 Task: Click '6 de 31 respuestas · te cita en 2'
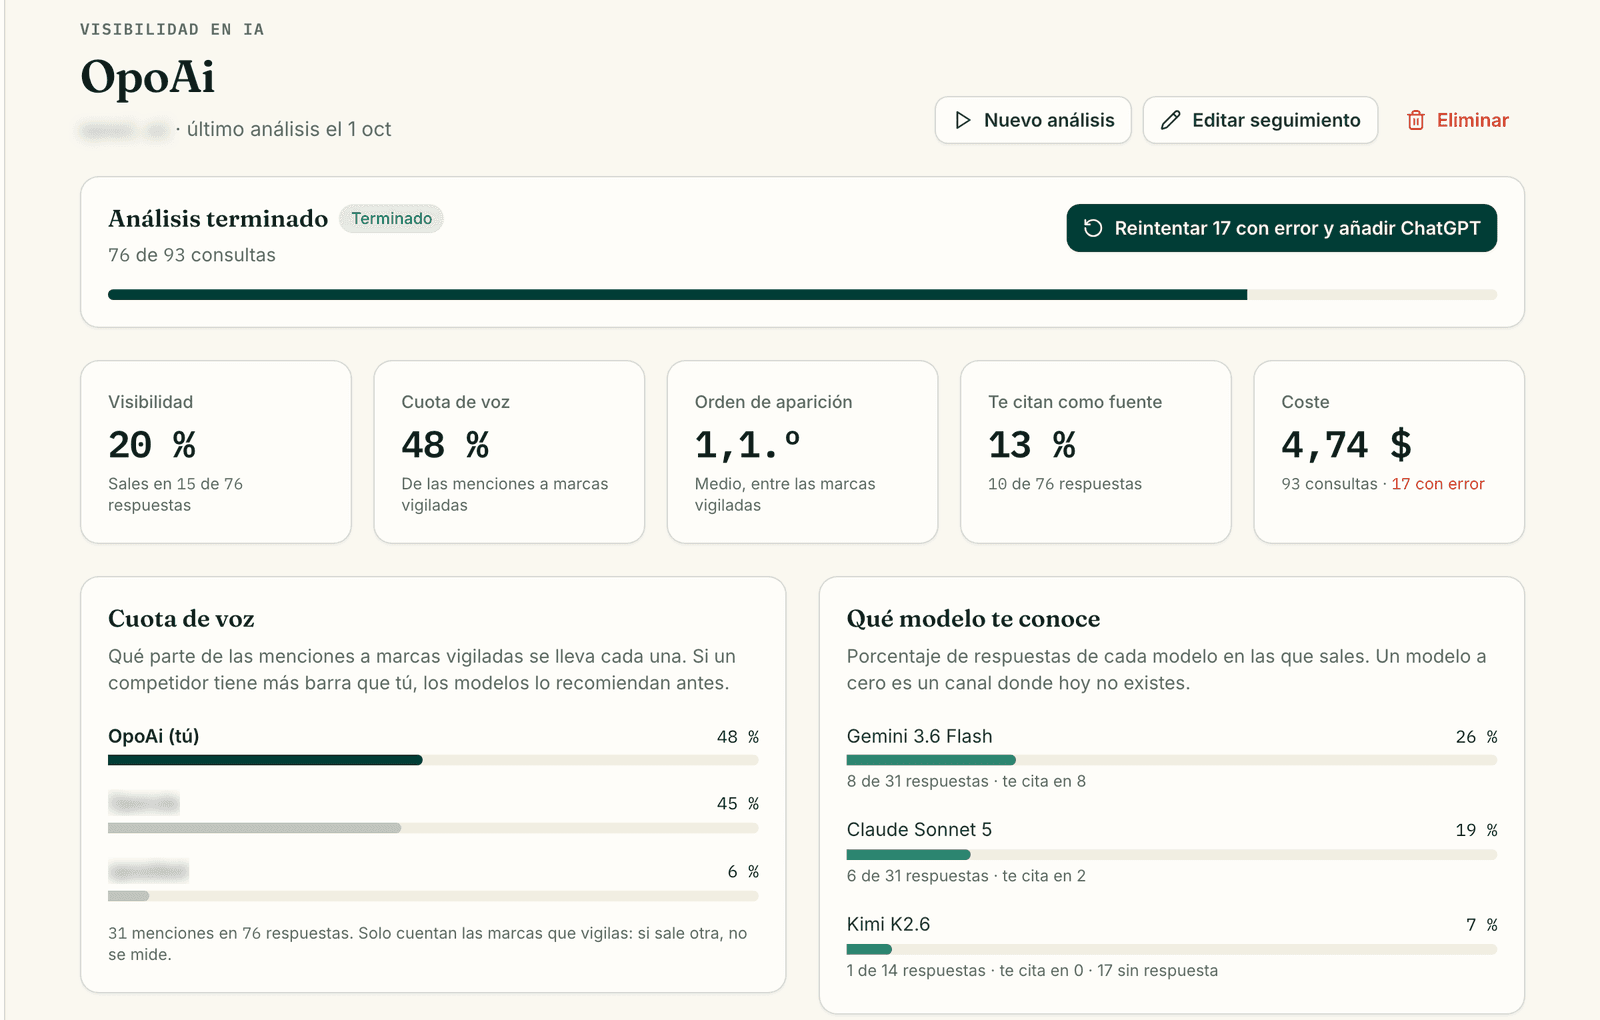(966, 876)
